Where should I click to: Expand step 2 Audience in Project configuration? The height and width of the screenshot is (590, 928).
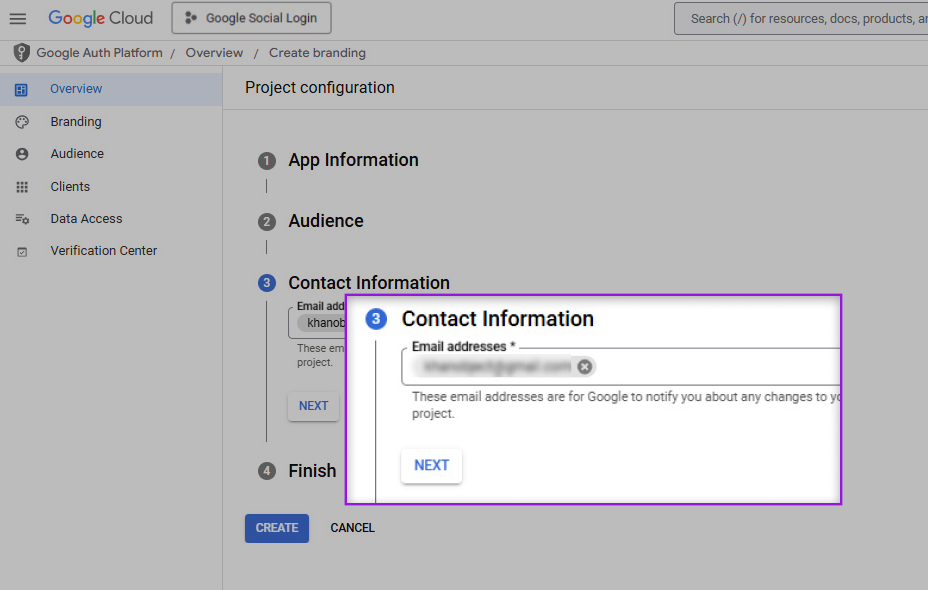[325, 221]
